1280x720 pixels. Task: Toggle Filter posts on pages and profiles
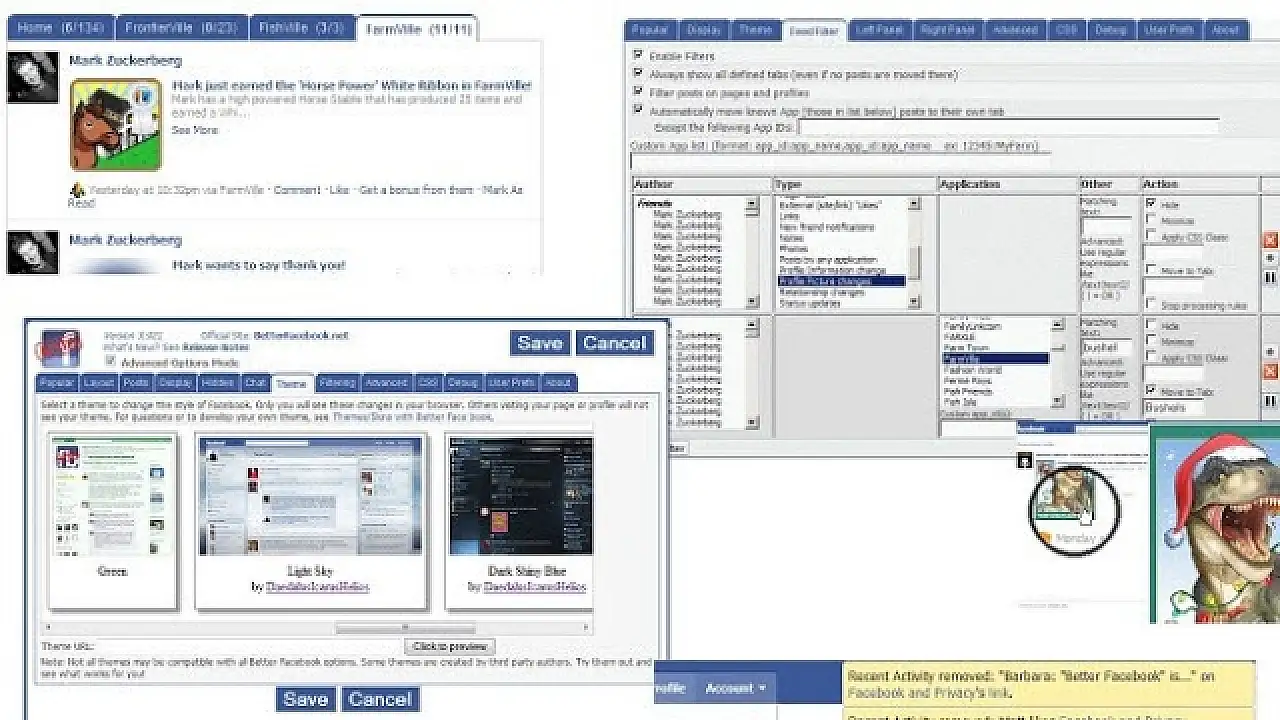638,93
